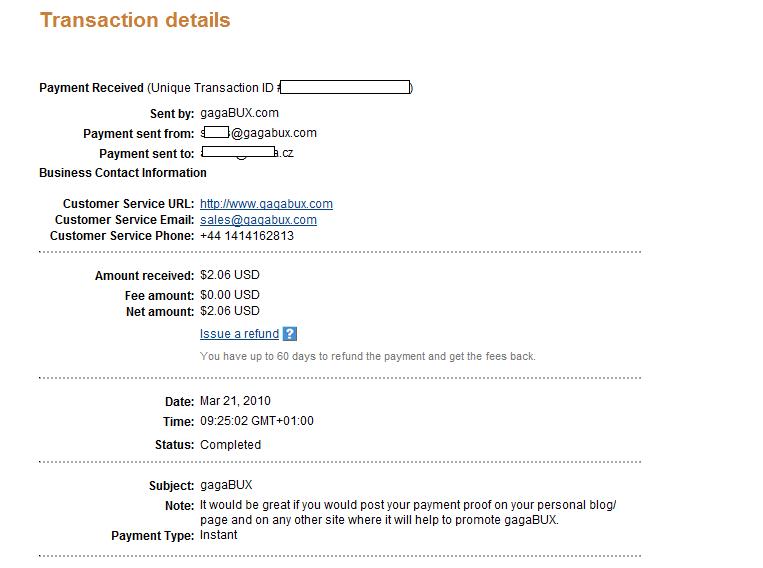Click the Issue a refund link
Screen dimensions: 763x568
click(x=239, y=334)
